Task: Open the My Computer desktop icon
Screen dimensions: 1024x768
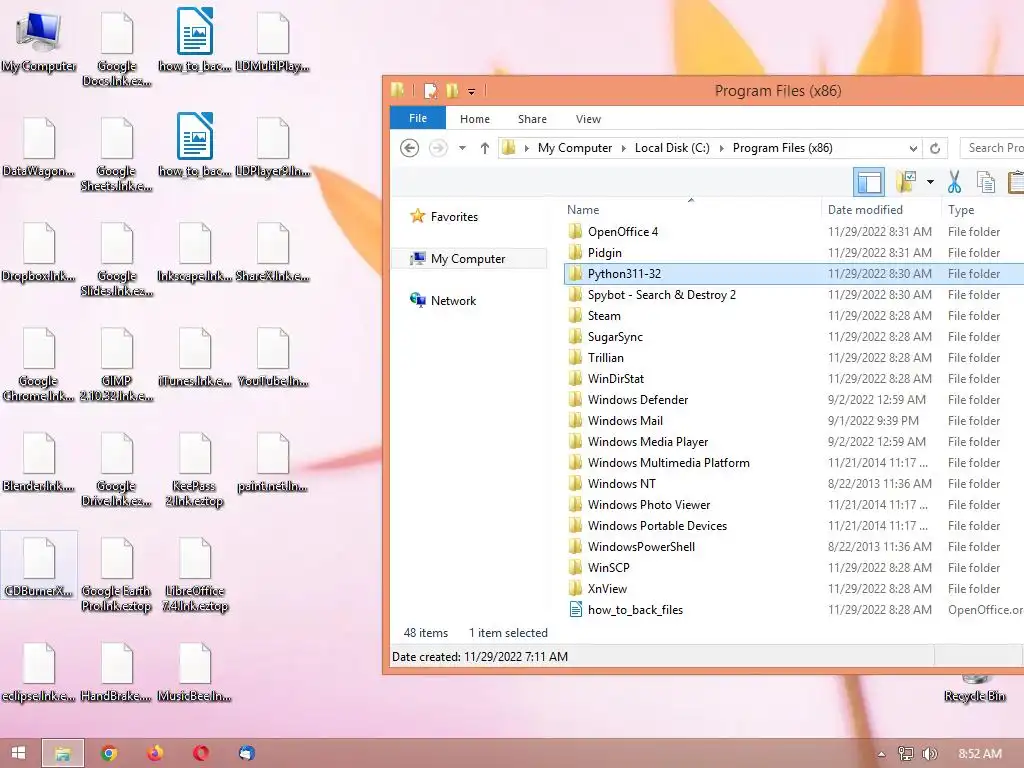Action: pyautogui.click(x=39, y=42)
